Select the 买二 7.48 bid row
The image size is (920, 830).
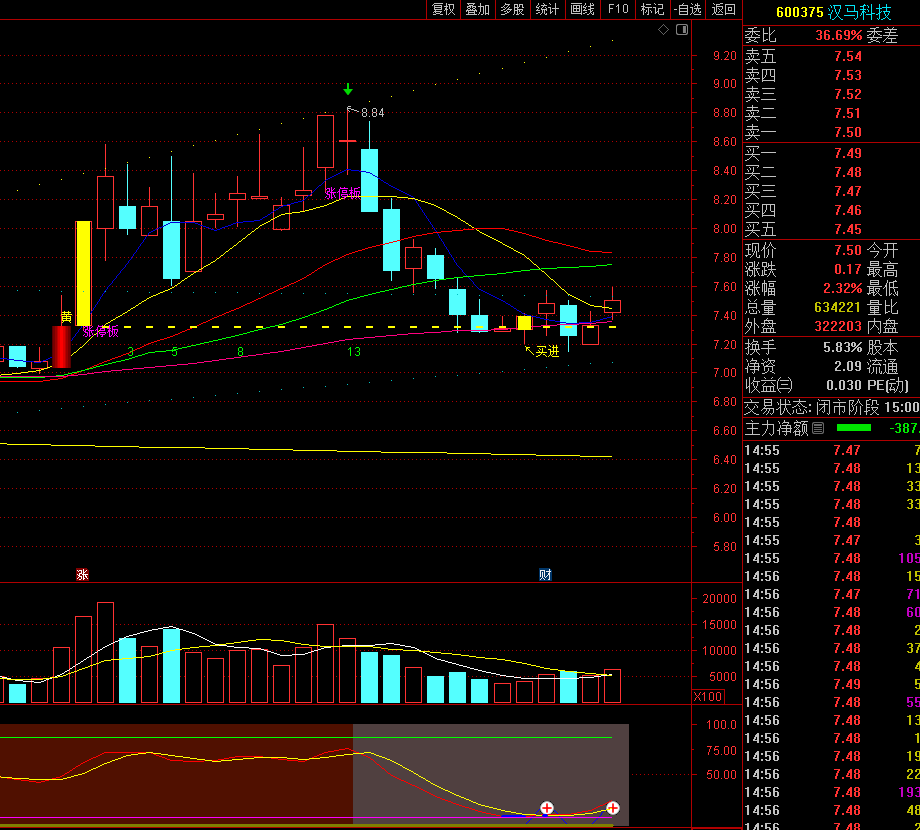(x=831, y=172)
